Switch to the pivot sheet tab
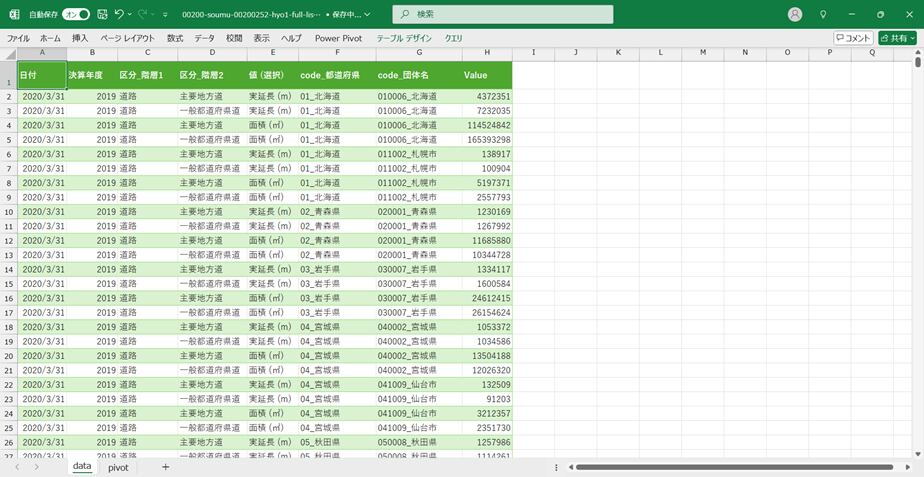Image resolution: width=924 pixels, height=477 pixels. (x=118, y=467)
